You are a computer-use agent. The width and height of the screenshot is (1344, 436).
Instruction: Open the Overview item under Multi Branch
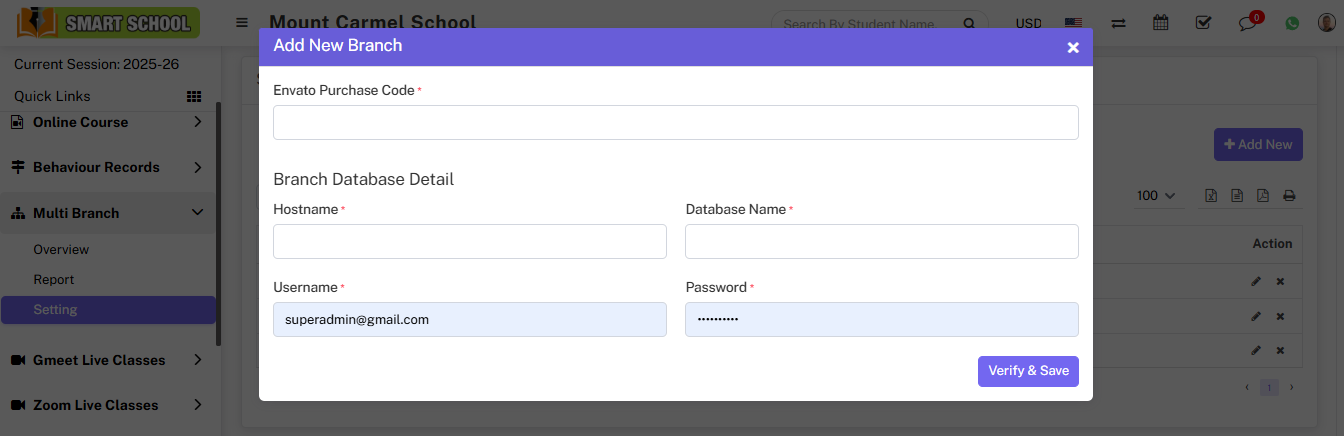click(61, 249)
